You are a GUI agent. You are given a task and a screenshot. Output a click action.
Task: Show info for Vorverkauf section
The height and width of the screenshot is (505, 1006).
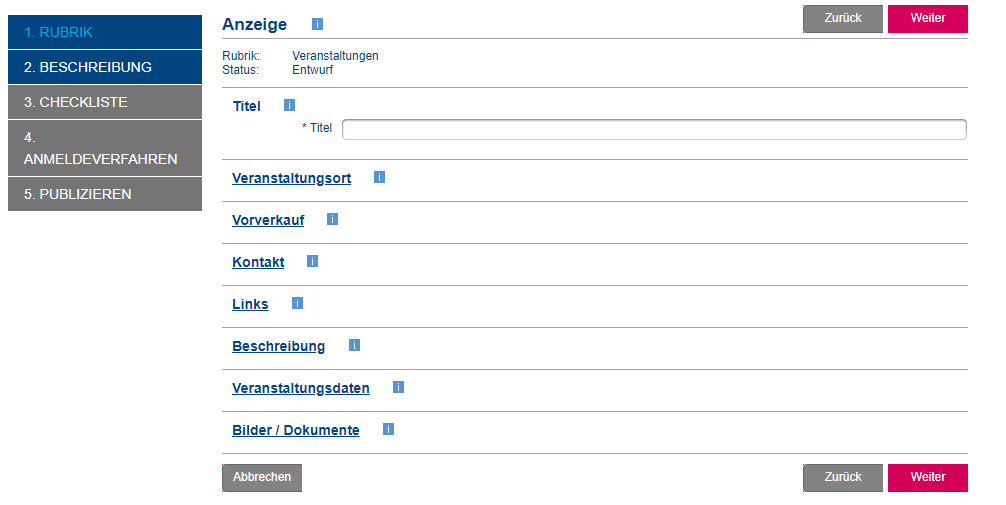[332, 219]
